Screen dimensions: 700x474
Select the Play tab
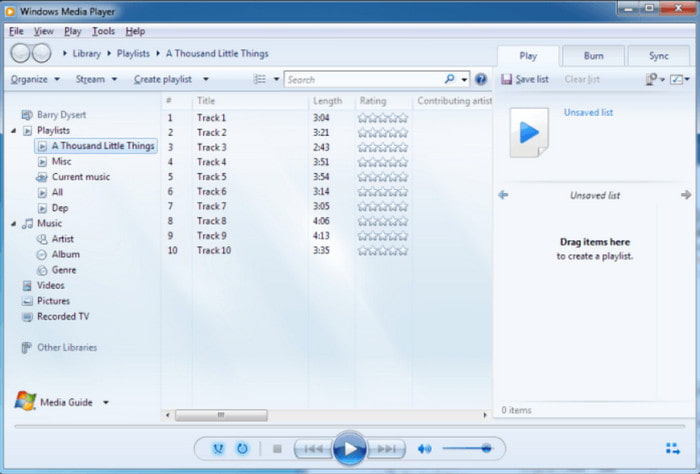528,56
